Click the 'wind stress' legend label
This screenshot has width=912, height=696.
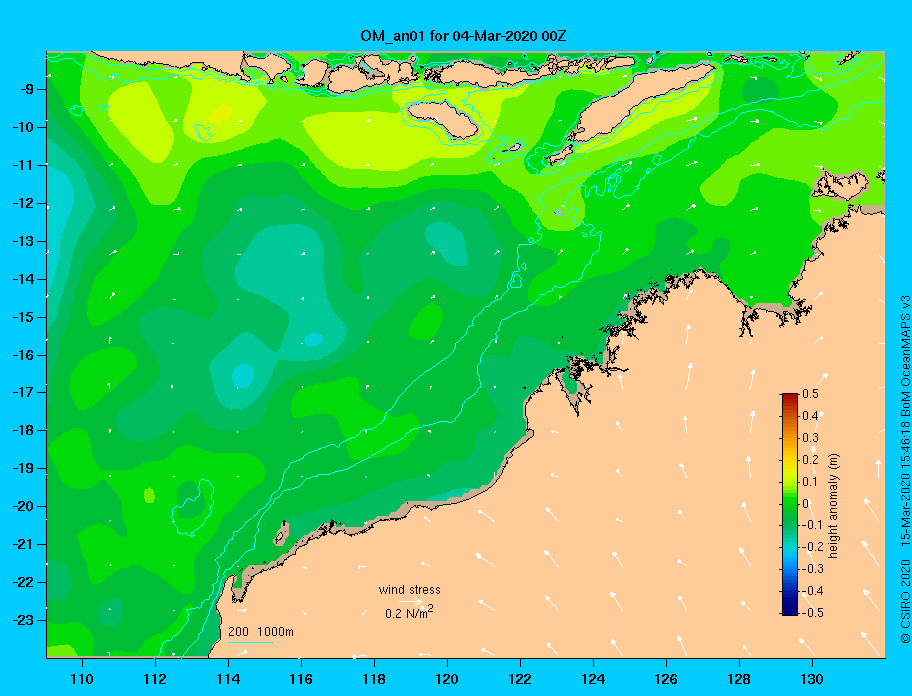point(409,590)
